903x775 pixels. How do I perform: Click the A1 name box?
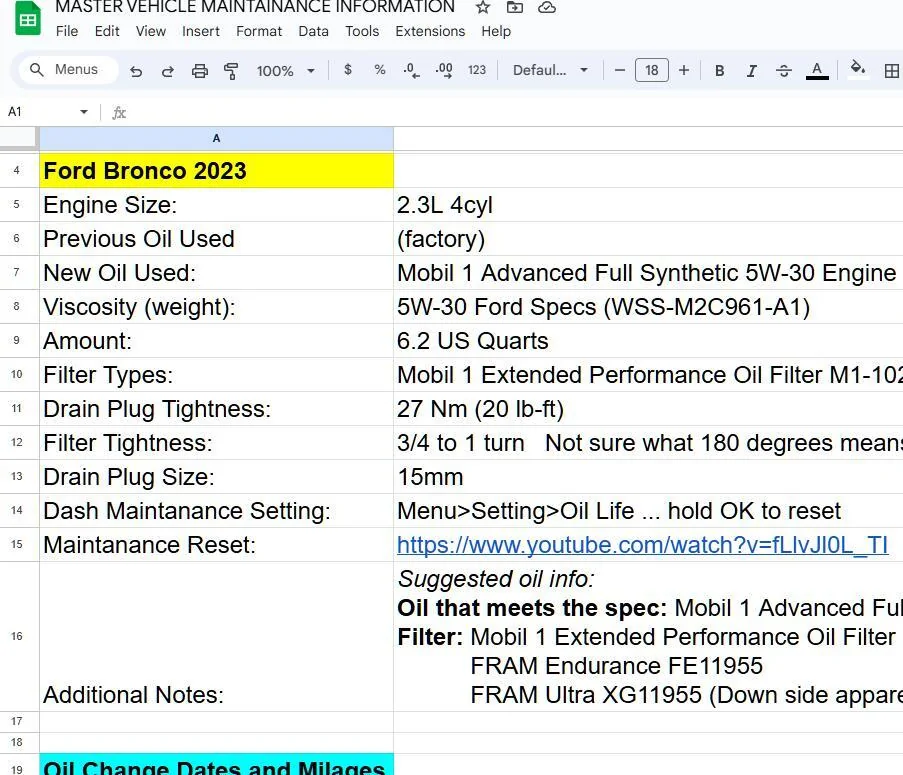(x=40, y=112)
